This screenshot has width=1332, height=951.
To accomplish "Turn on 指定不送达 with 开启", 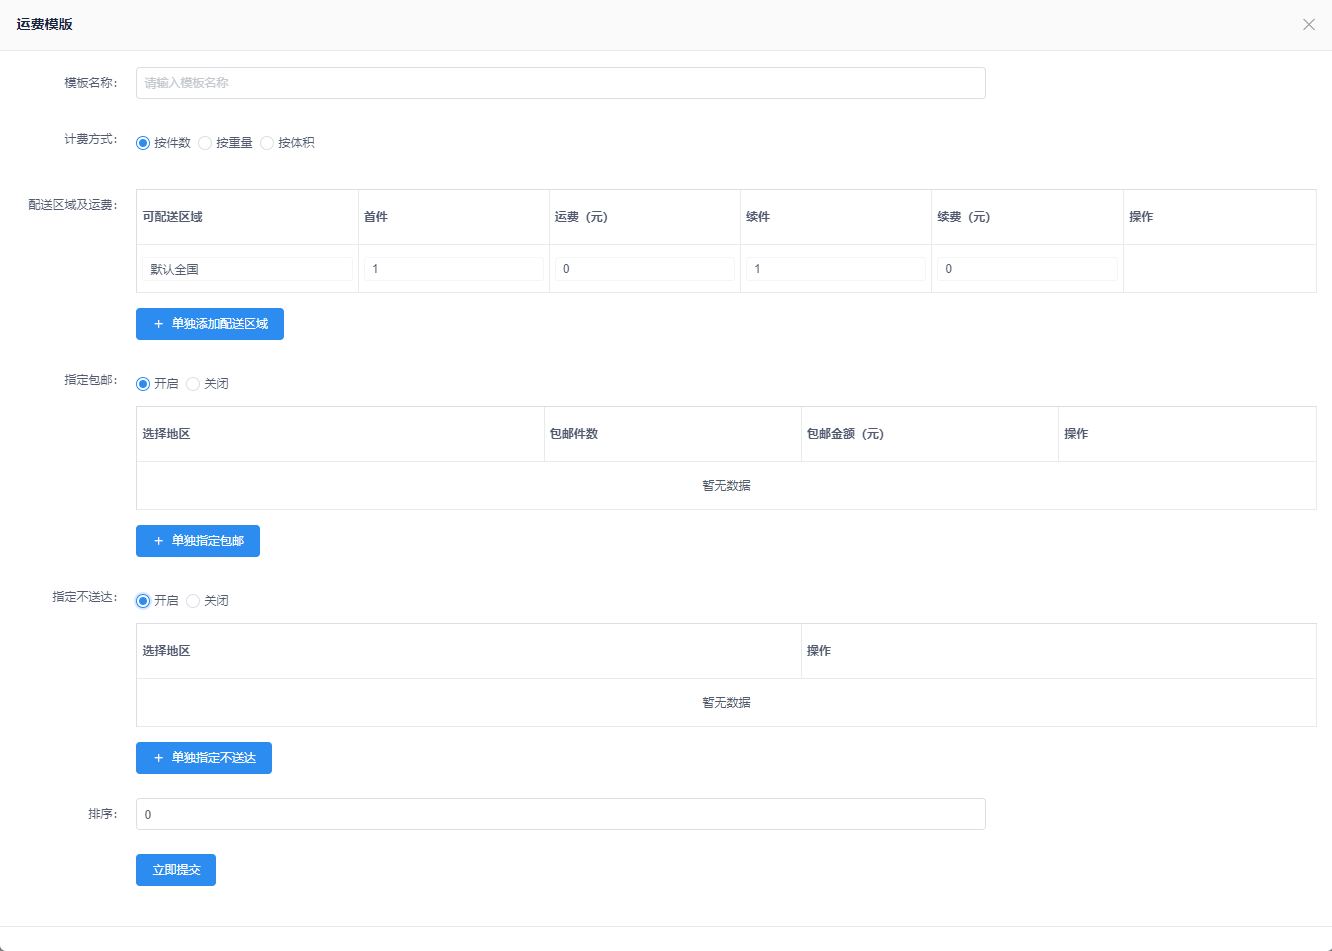I will coord(143,601).
